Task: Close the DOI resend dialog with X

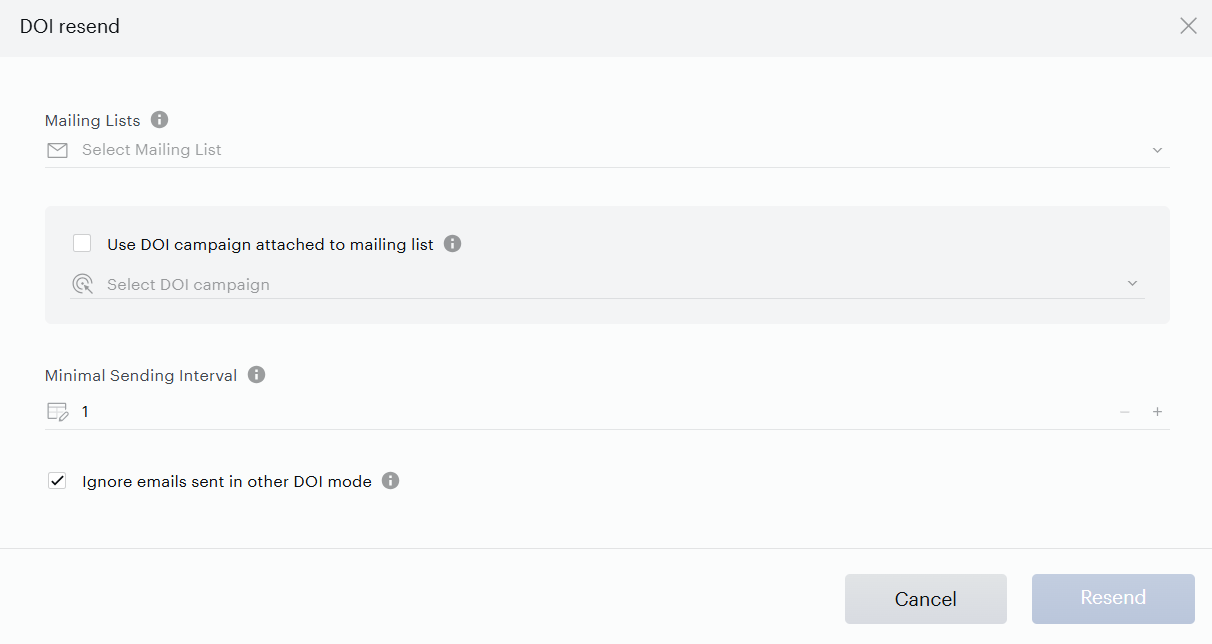Action: (x=1188, y=26)
